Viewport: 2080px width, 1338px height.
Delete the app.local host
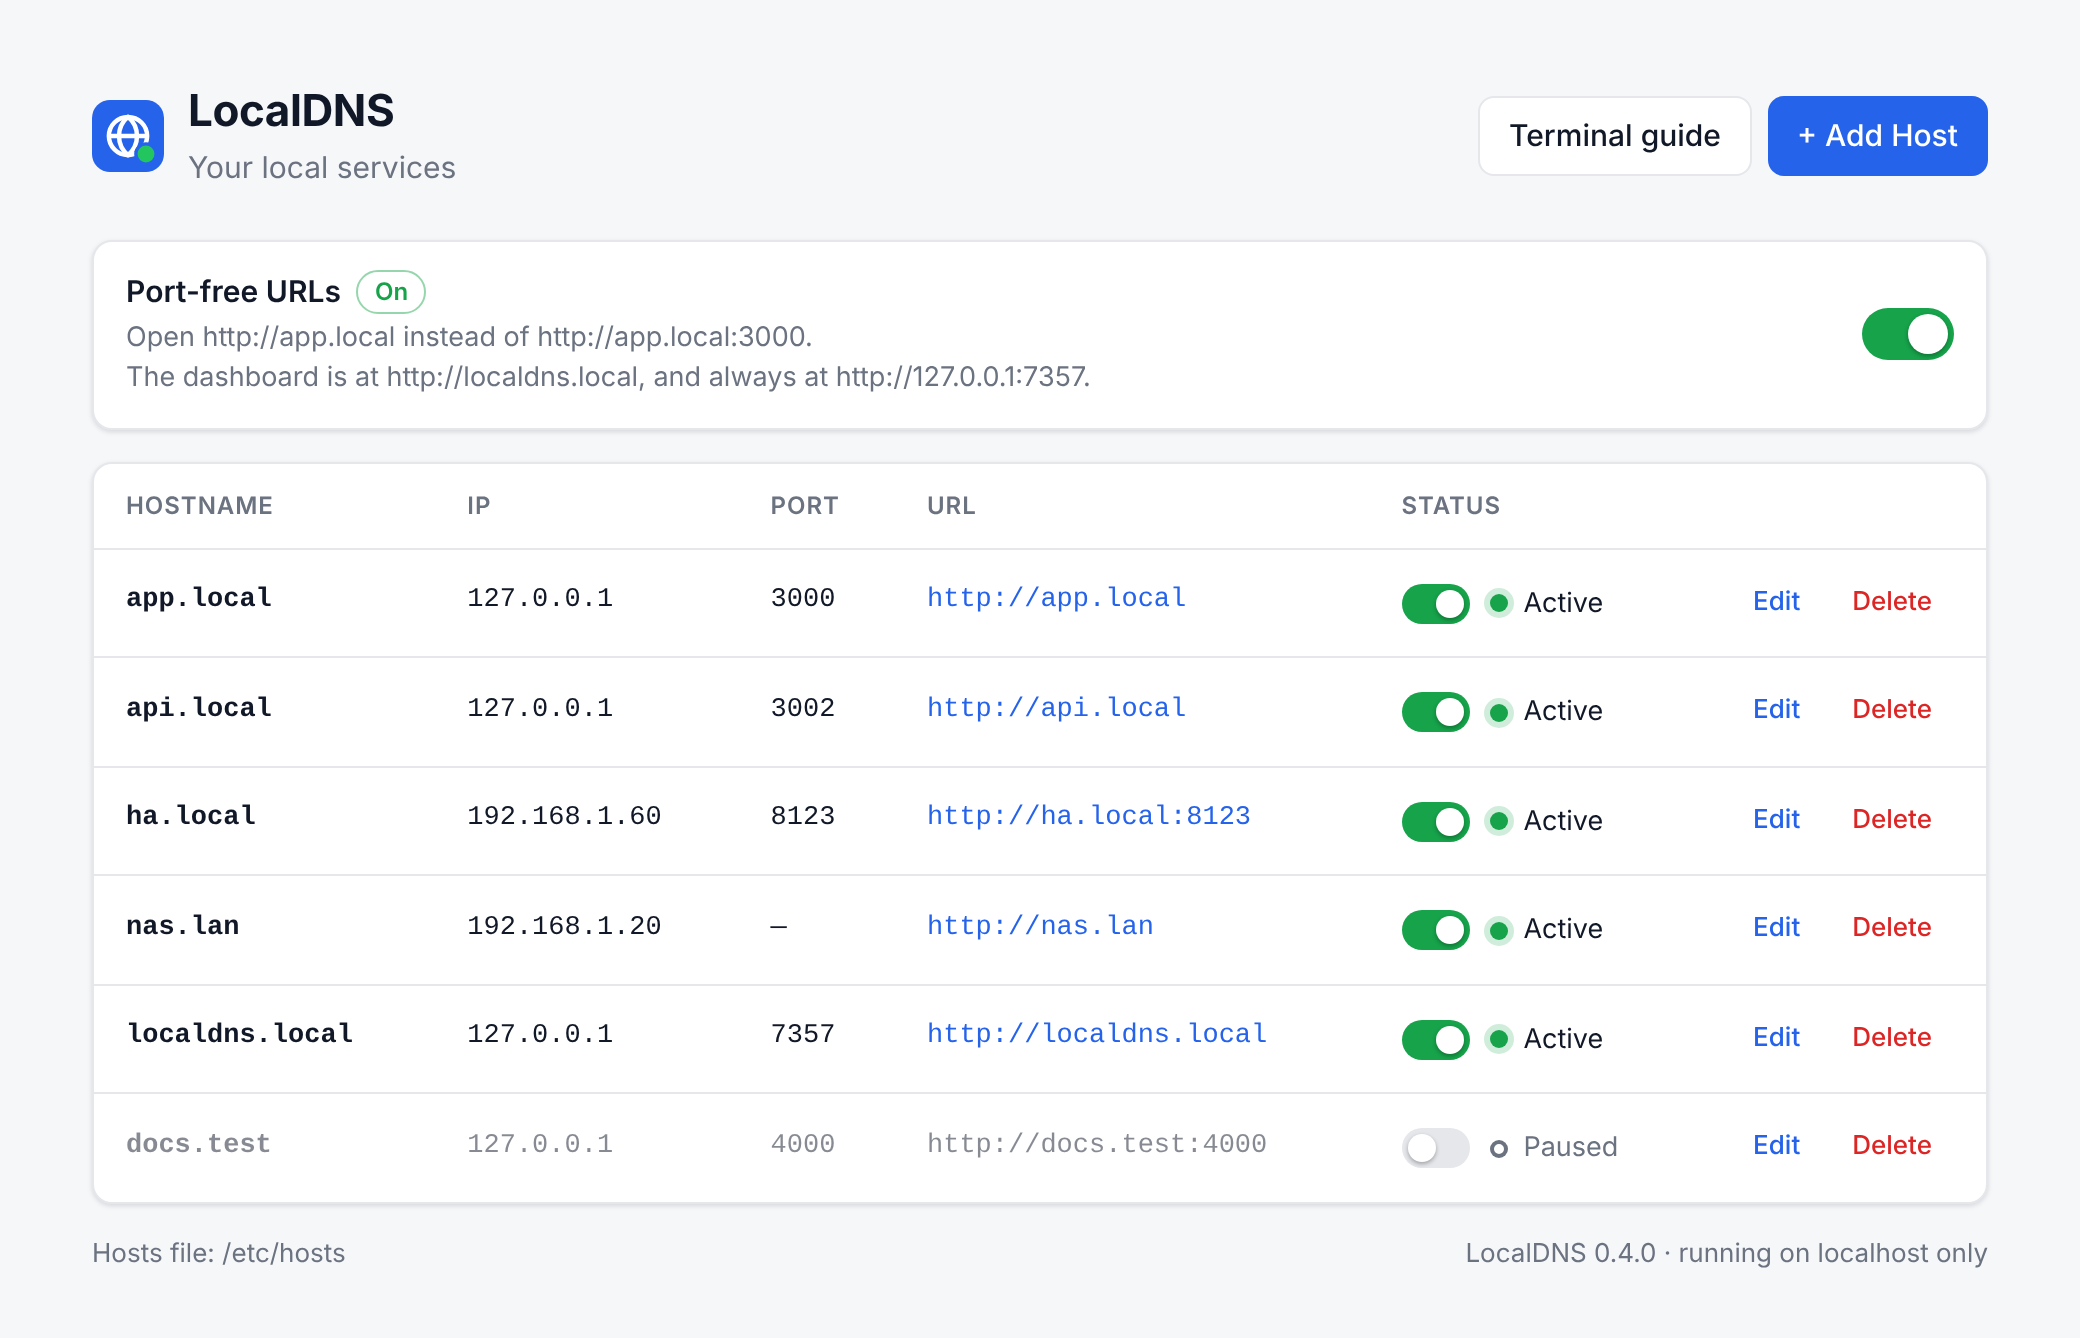pos(1891,601)
